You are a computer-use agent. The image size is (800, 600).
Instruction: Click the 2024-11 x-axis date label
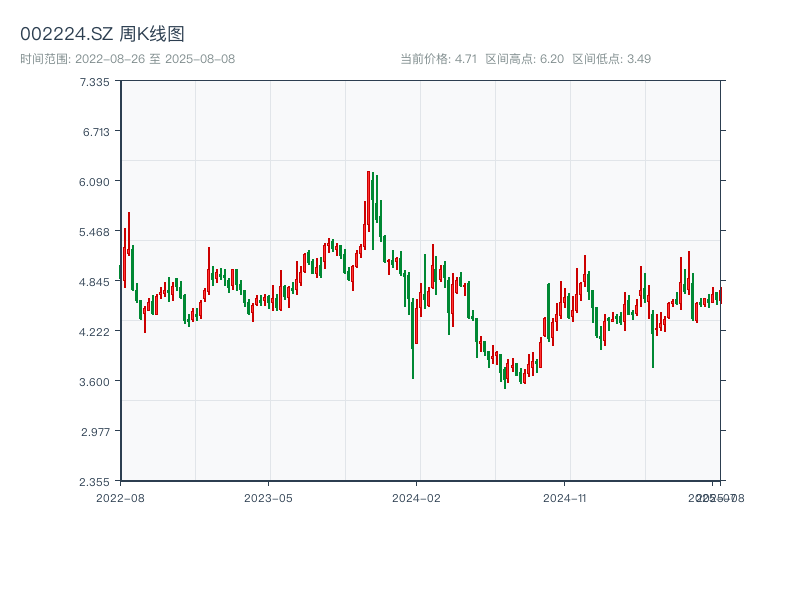coord(564,497)
